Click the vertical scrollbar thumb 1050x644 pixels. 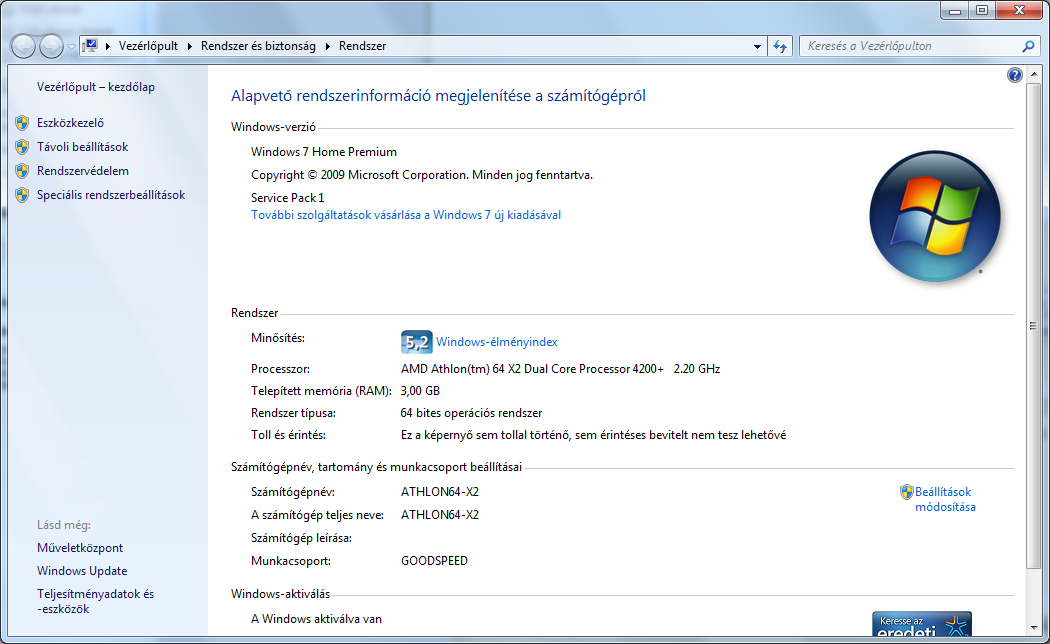pyautogui.click(x=1034, y=326)
